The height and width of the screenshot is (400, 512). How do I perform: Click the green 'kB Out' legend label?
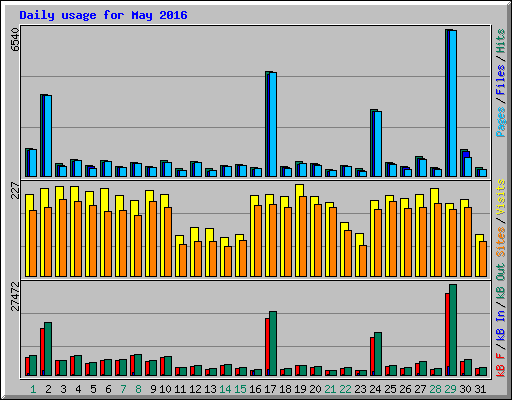point(500,281)
